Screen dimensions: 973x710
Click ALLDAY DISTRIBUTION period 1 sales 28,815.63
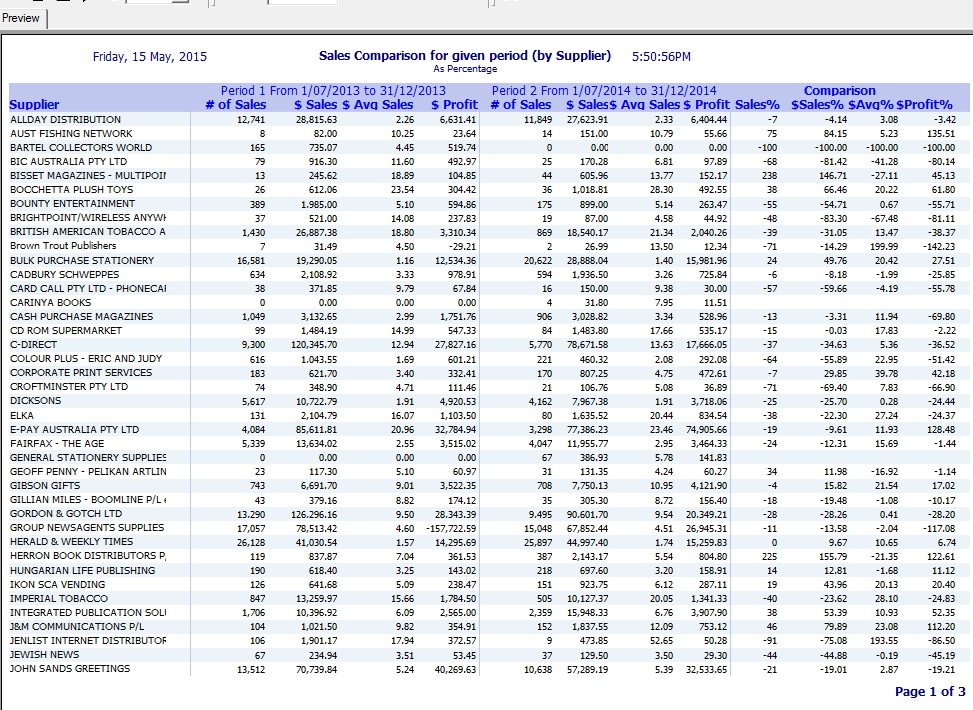tap(316, 120)
